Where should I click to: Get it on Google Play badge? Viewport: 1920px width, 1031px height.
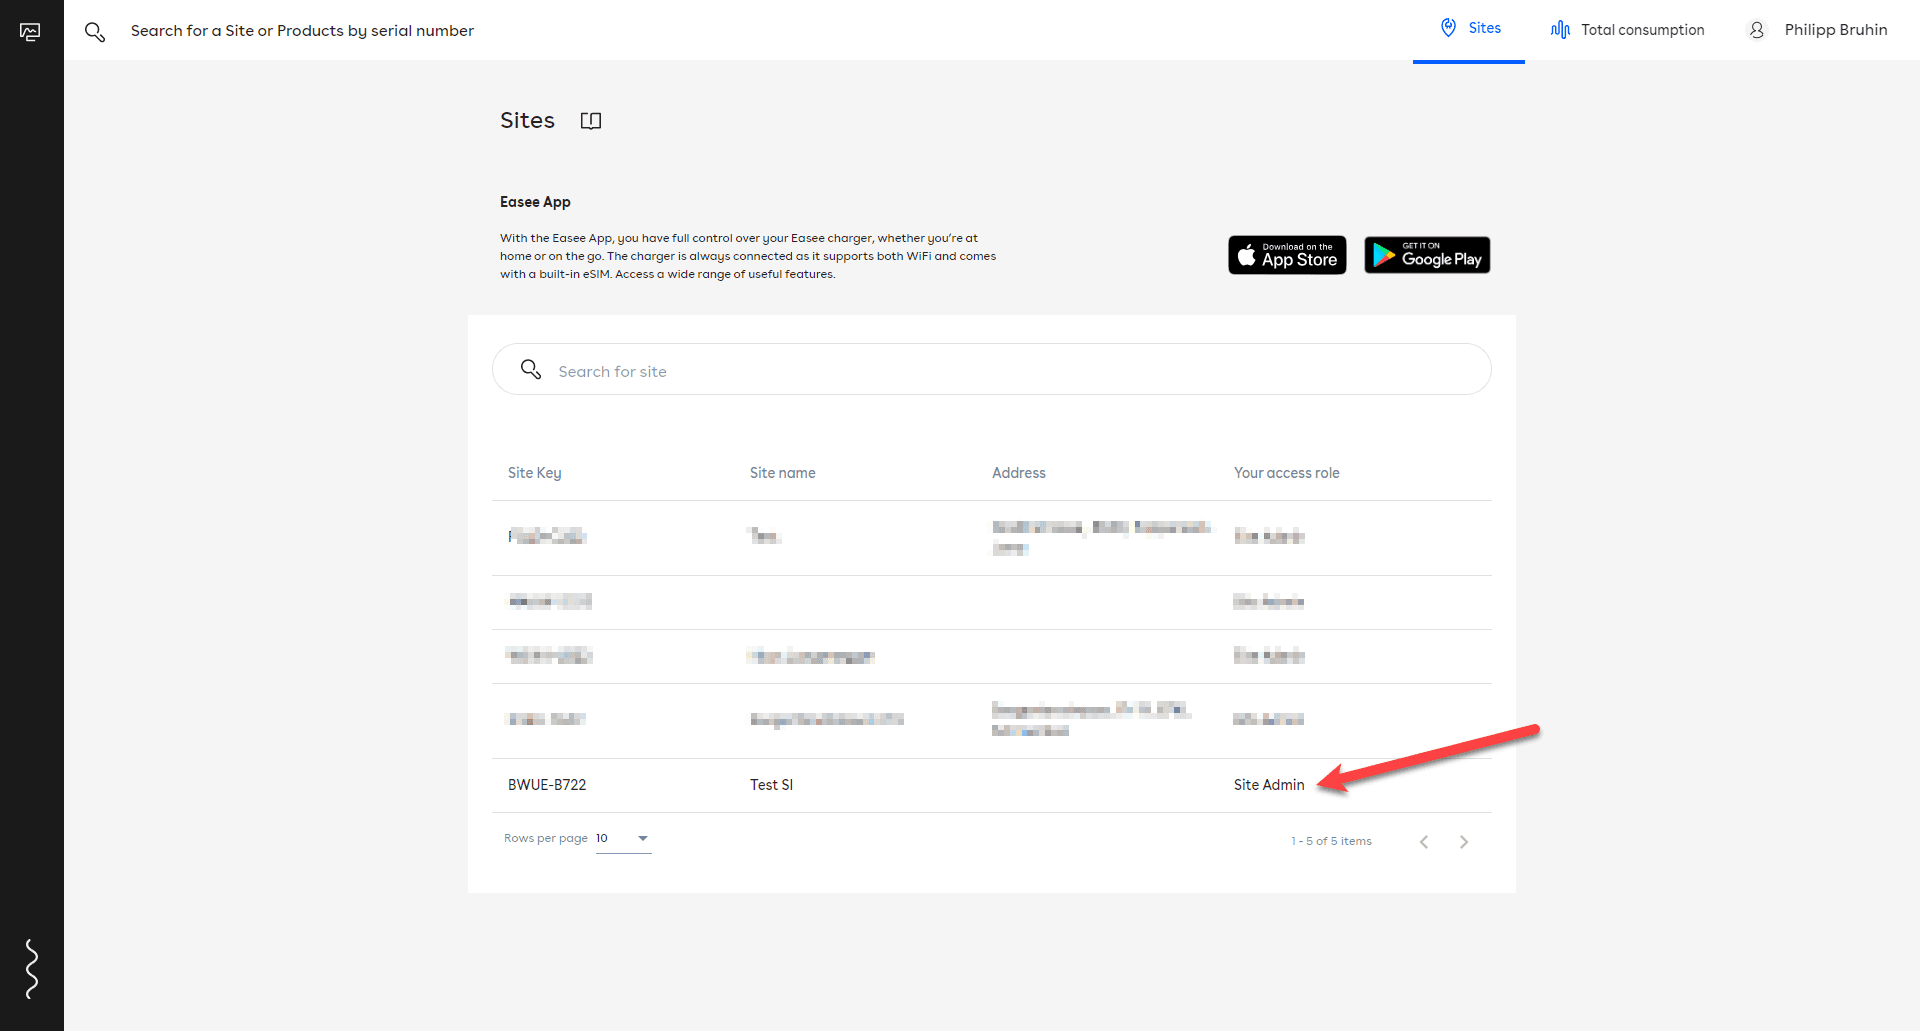click(1427, 255)
